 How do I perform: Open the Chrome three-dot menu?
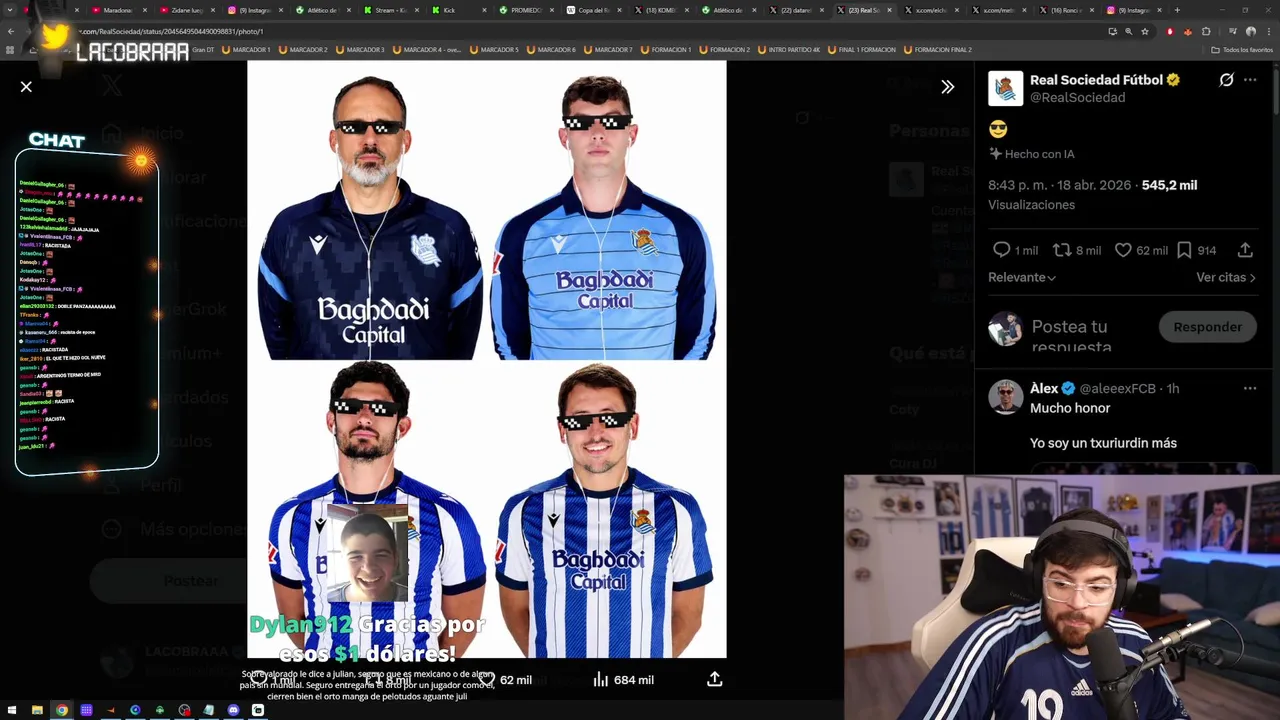[1268, 31]
